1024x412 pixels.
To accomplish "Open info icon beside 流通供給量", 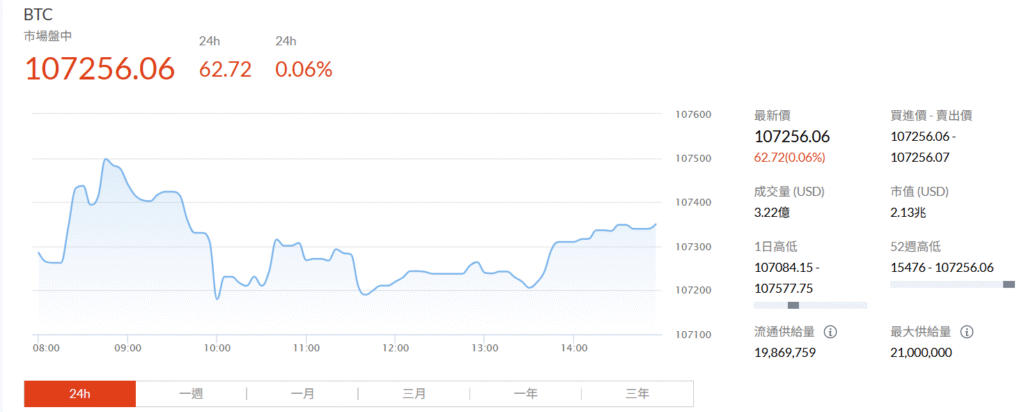I will 831,332.
